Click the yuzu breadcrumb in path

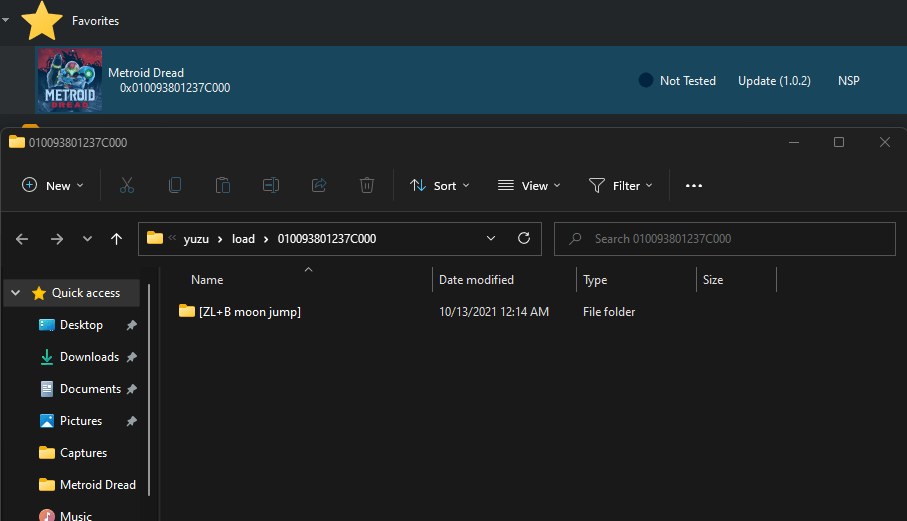coord(196,239)
